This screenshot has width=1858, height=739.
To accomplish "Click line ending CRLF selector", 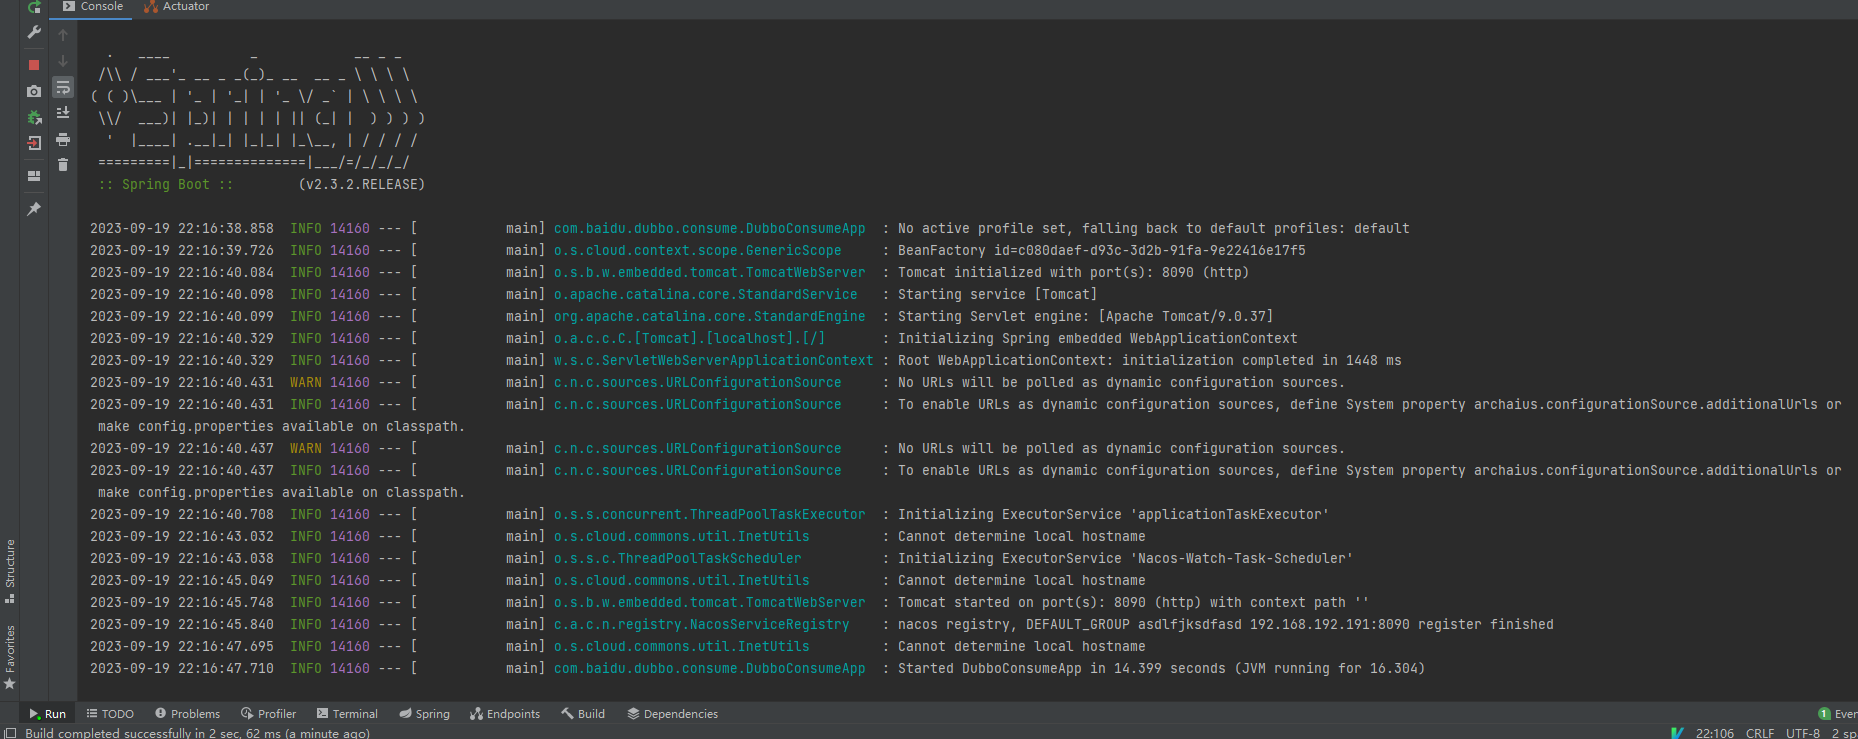I will tap(1760, 733).
